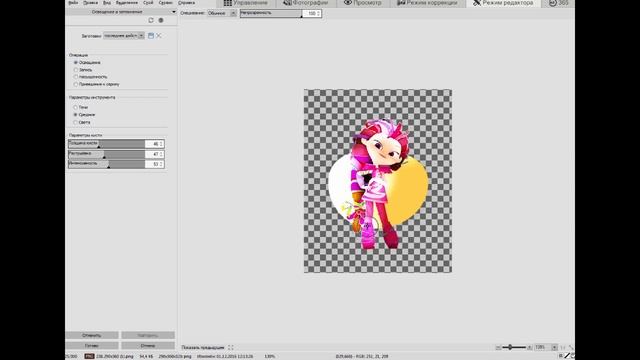
Task: Select the Затемнение radio button
Action: tap(76, 70)
